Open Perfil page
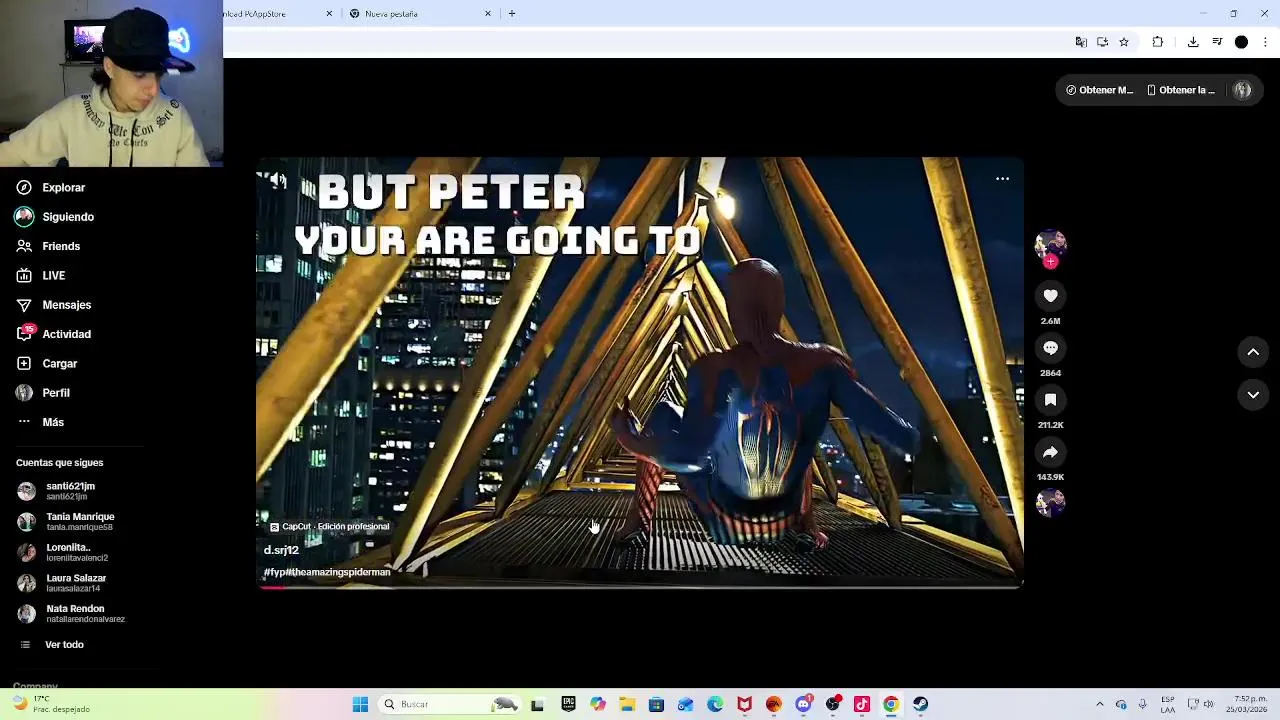The width and height of the screenshot is (1280, 720). pyautogui.click(x=43, y=393)
